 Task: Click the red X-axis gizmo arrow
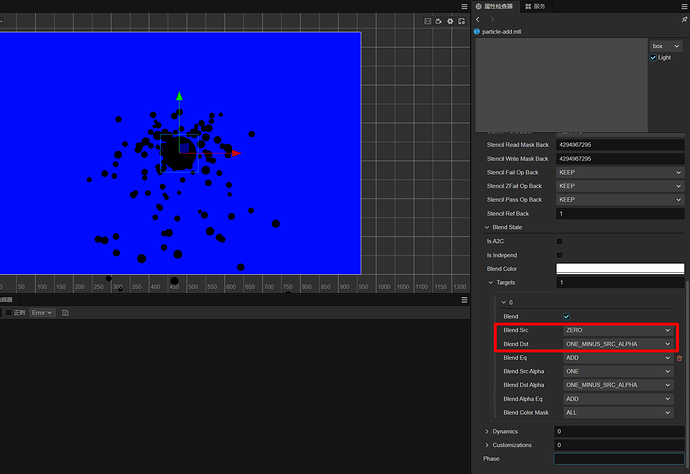pos(237,153)
